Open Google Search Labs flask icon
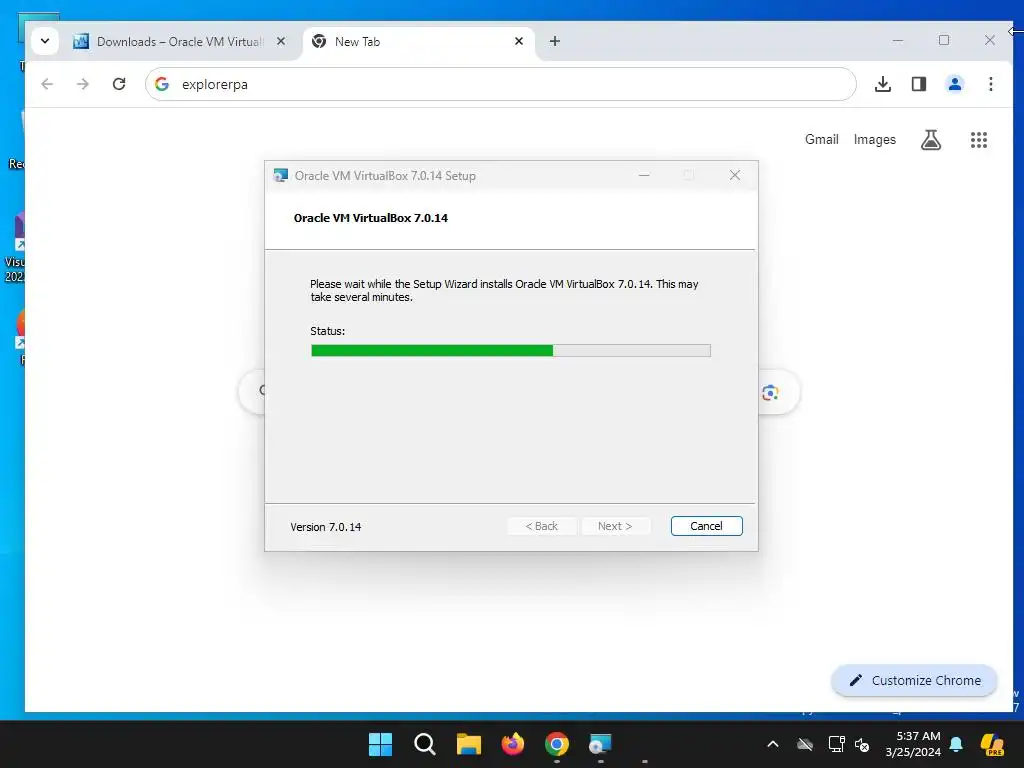The height and width of the screenshot is (768, 1024). pos(931,140)
